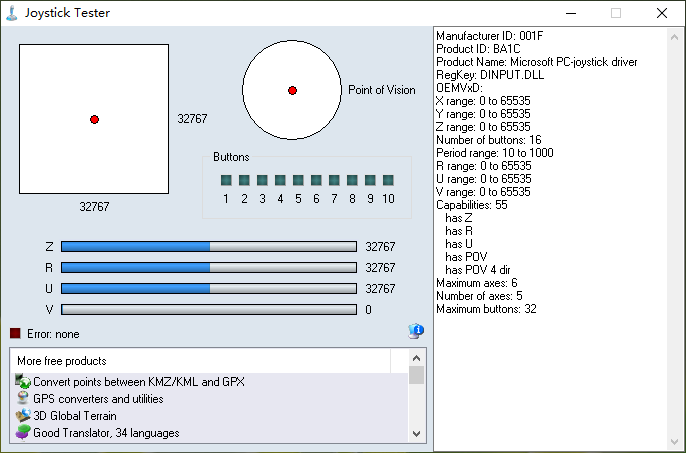Click the 3D Global Terrain icon
Screen dimensions: 686x453
click(23, 416)
